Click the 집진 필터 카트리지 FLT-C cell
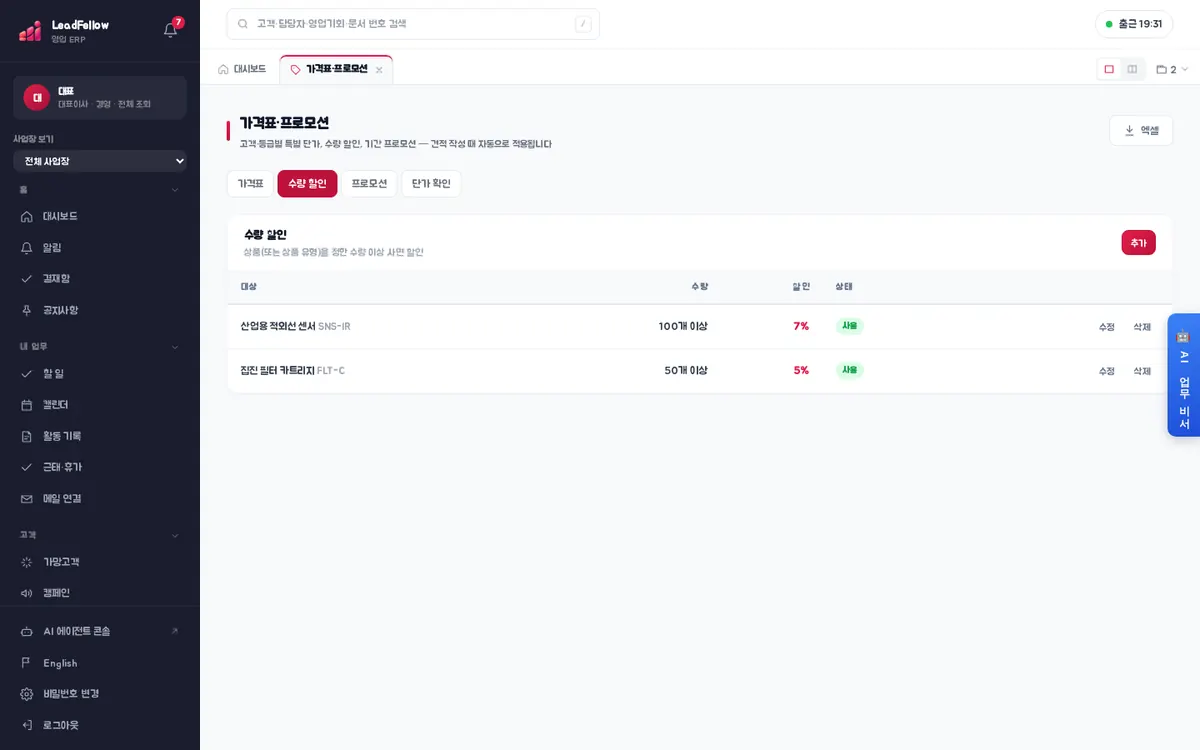The image size is (1200, 750). 292,370
